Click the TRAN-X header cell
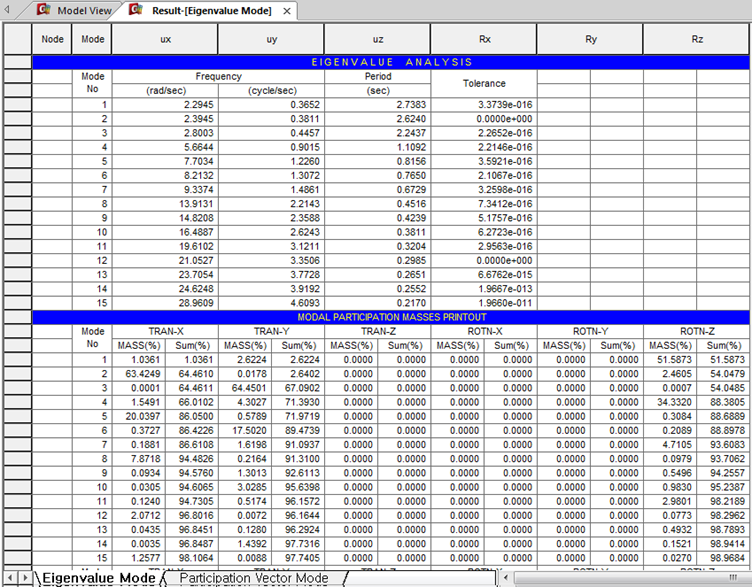This screenshot has width=752, height=587. pyautogui.click(x=165, y=331)
